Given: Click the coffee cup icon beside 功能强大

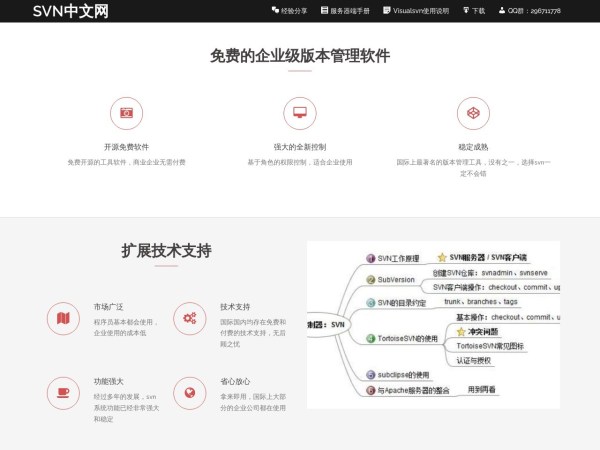Looking at the screenshot, I should pos(63,393).
